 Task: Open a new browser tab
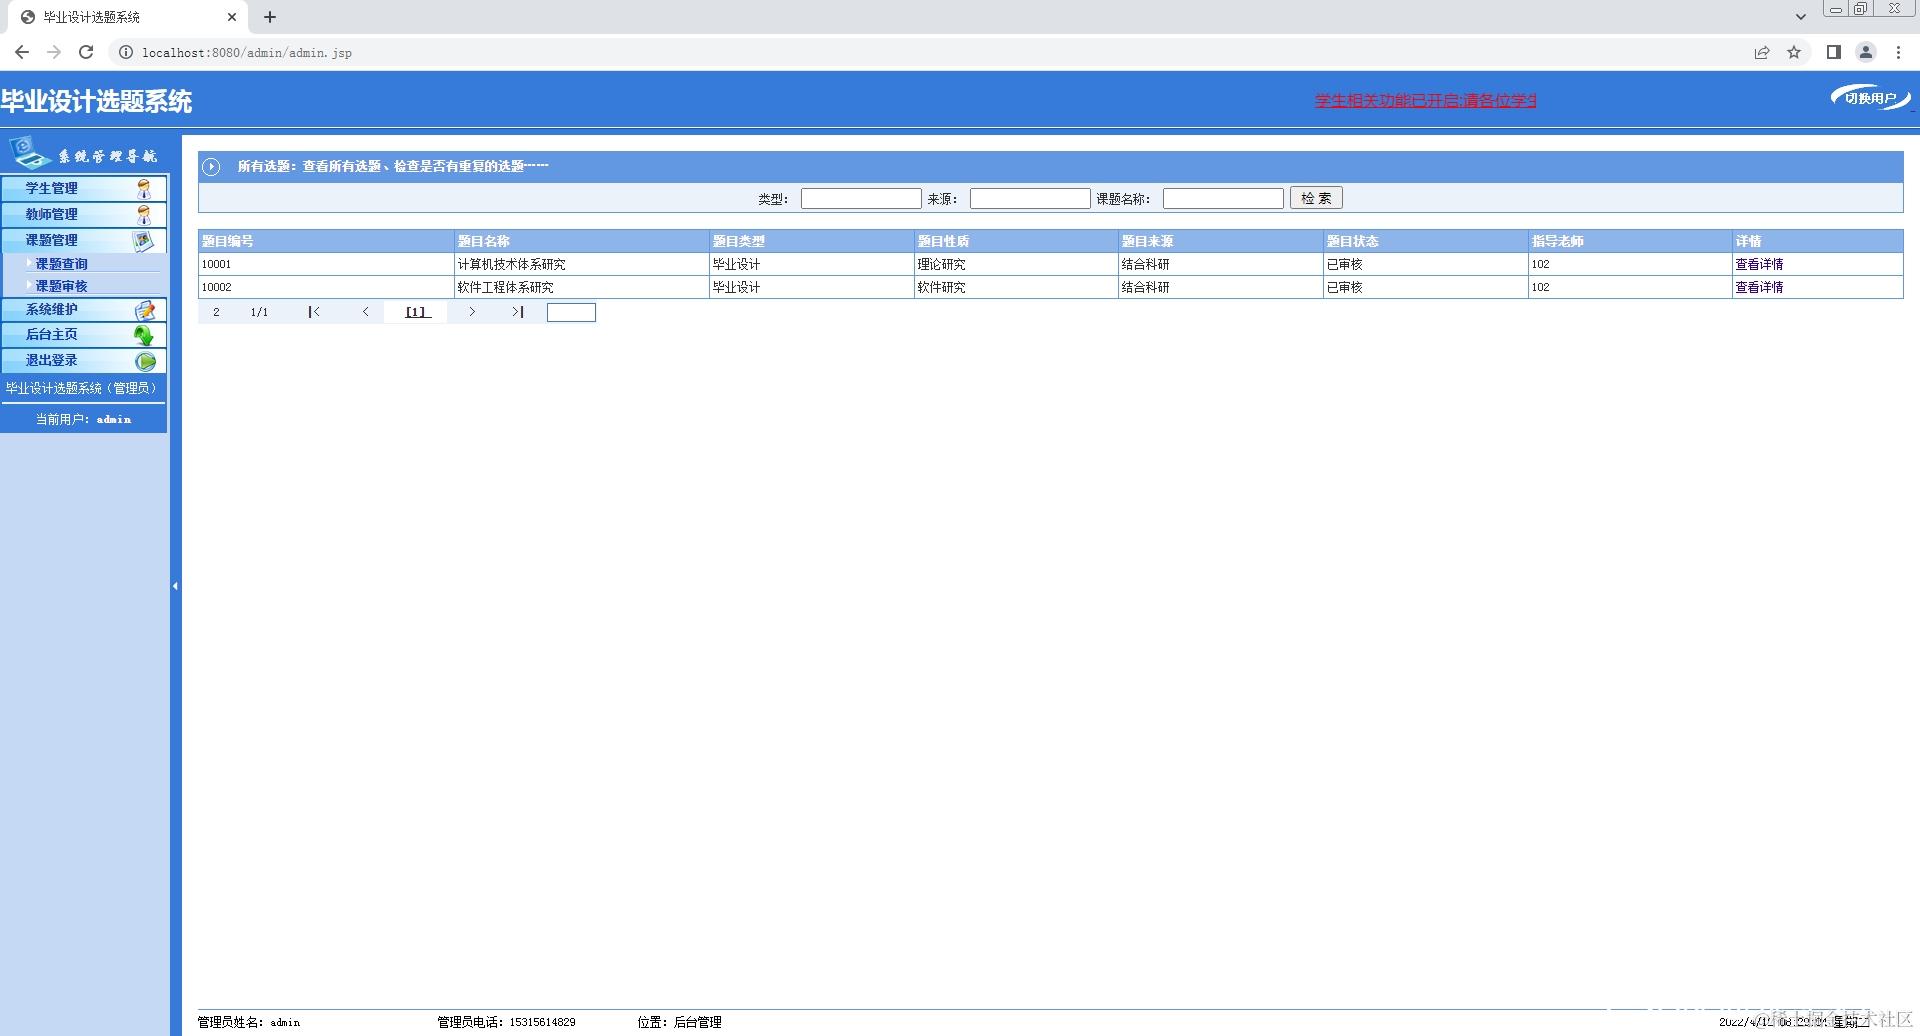pos(270,17)
